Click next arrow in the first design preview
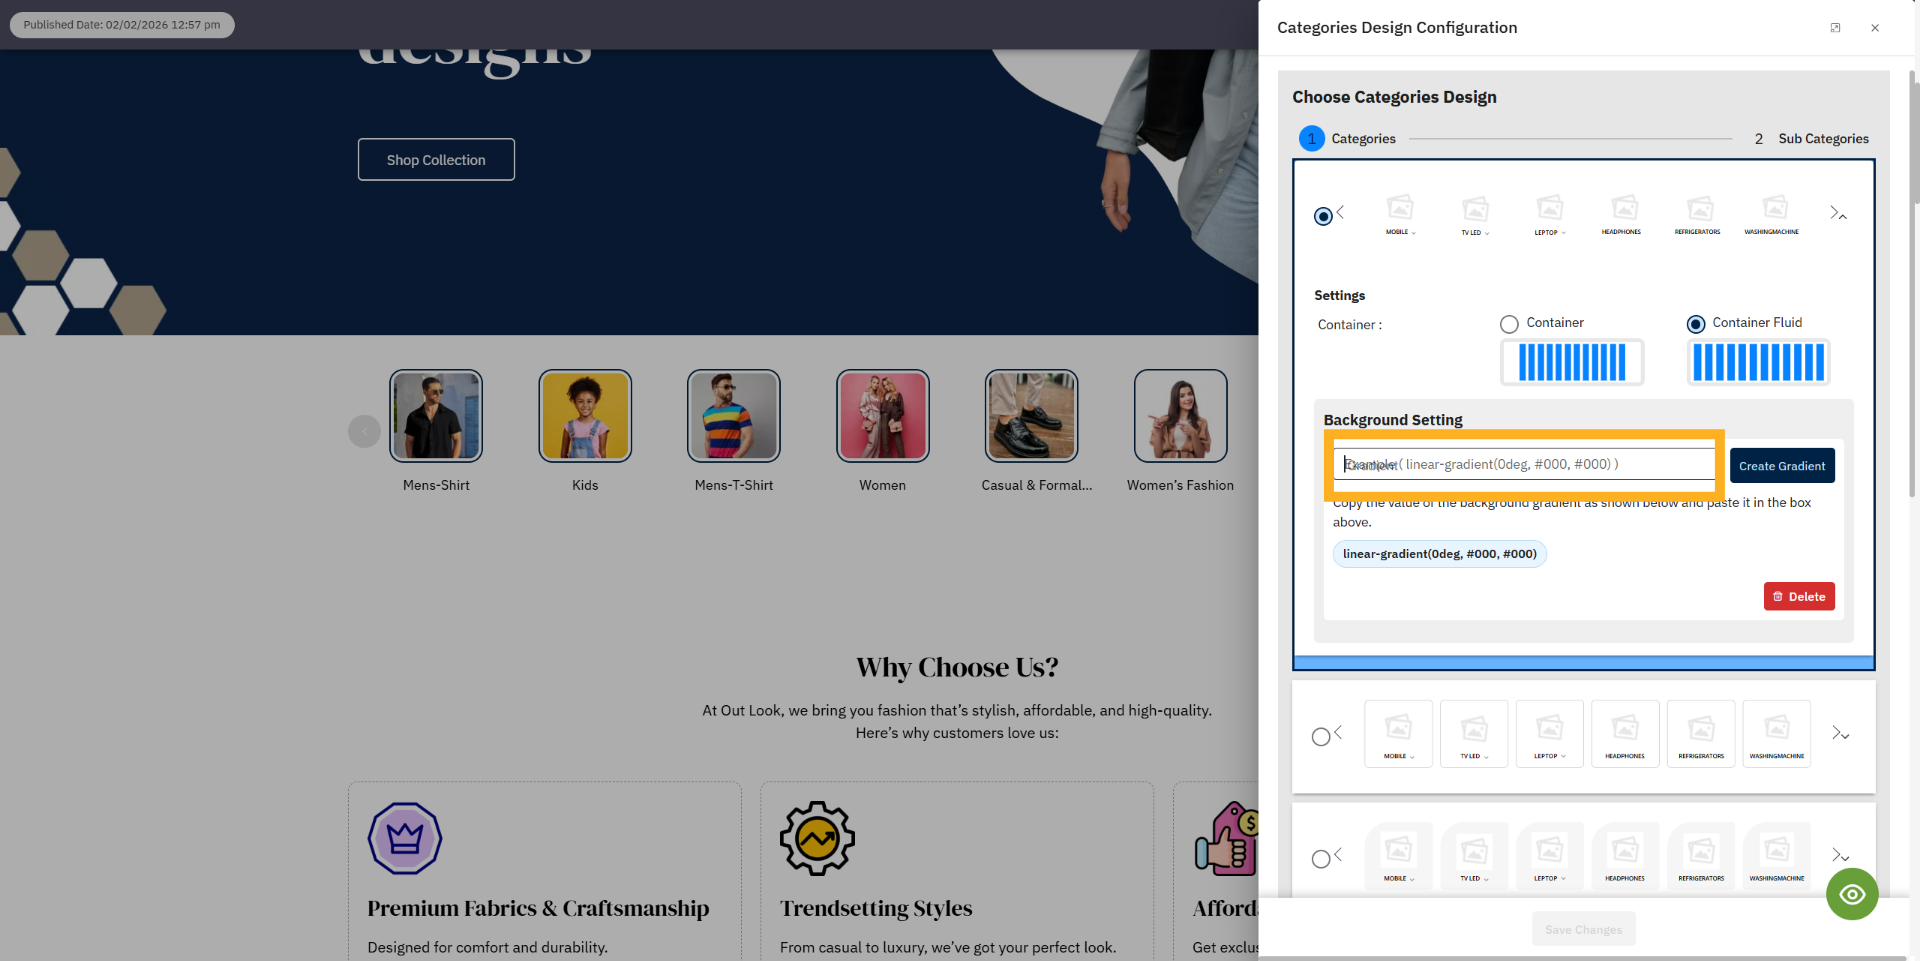Image resolution: width=1920 pixels, height=961 pixels. click(x=1834, y=212)
